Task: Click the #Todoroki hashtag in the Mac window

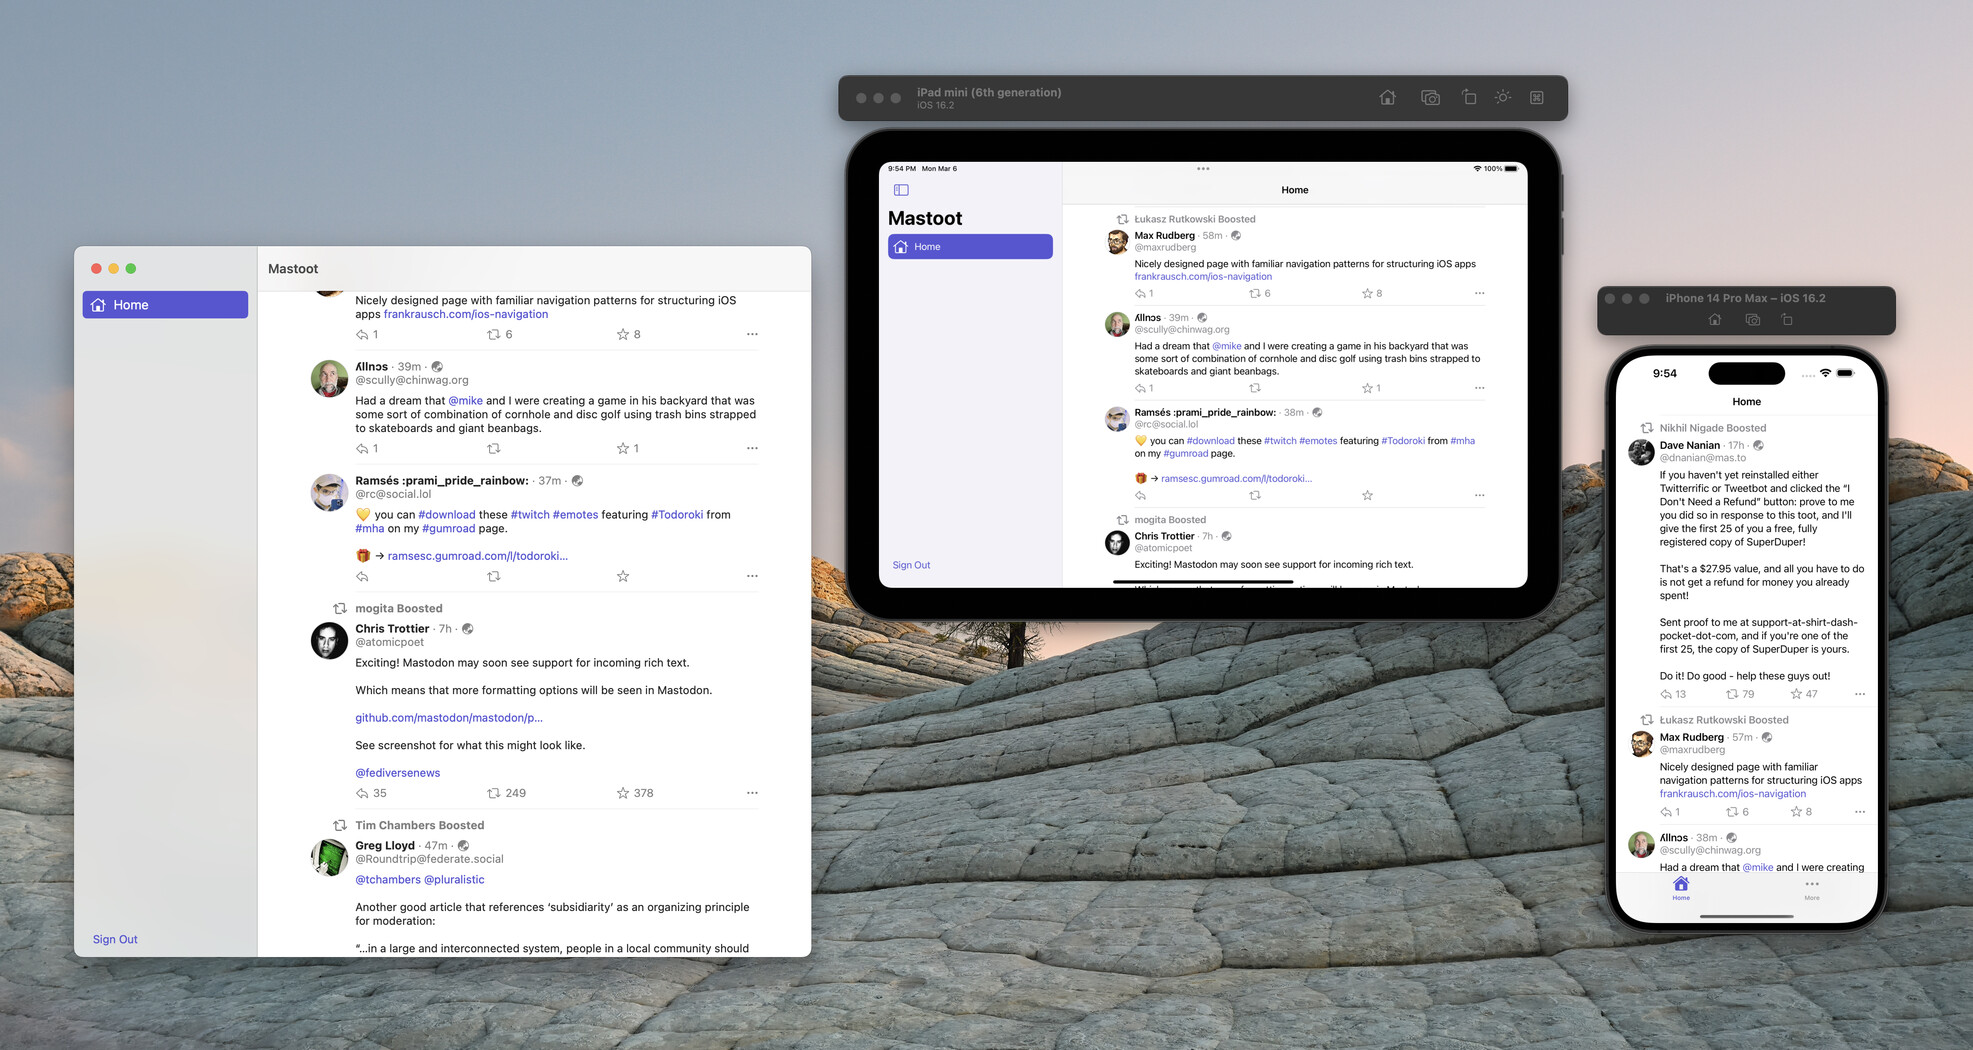Action: pyautogui.click(x=677, y=514)
